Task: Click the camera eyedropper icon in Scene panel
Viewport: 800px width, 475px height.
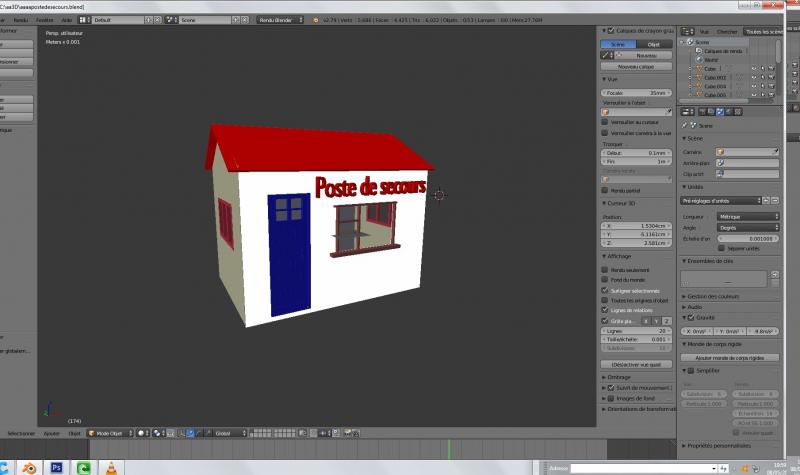Action: [x=775, y=152]
